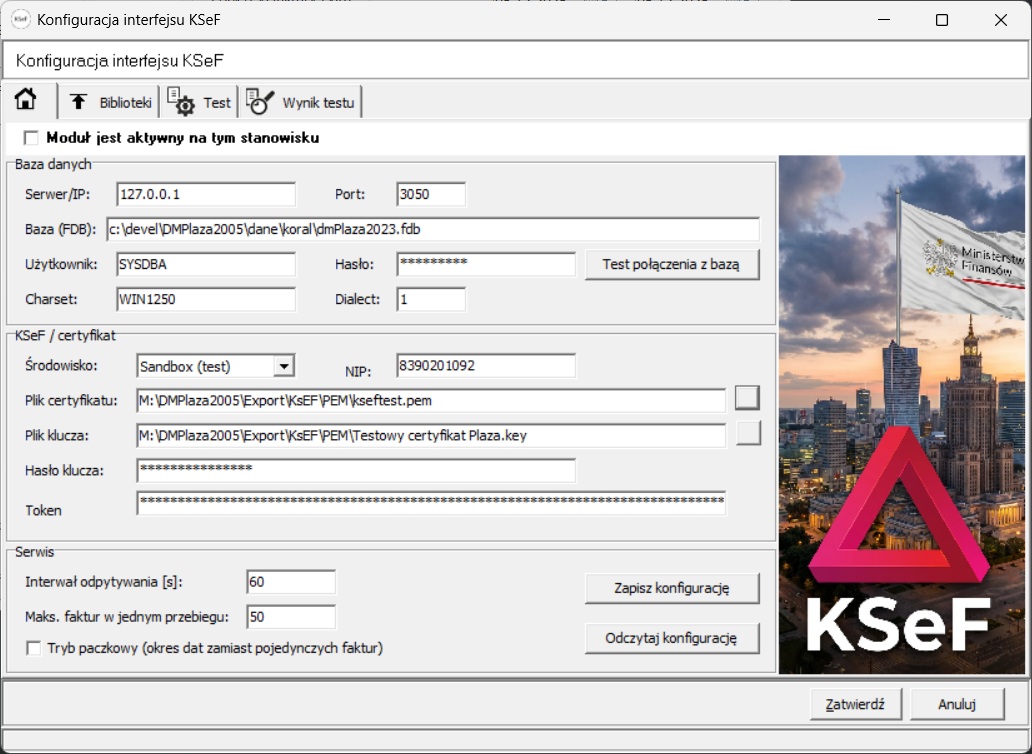
Task: Maximize the Konfiguracja interfejsu KSeF window
Action: pyautogui.click(x=942, y=20)
